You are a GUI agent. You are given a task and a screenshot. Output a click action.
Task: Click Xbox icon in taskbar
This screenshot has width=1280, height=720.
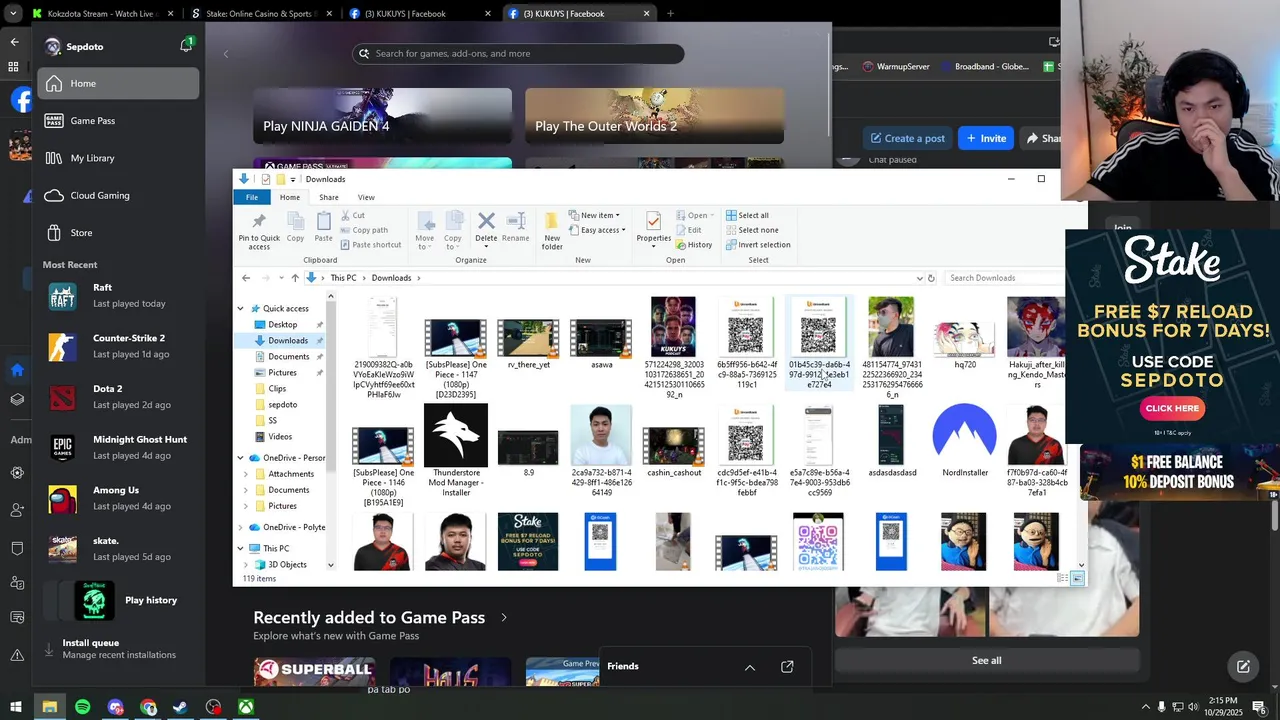[245, 707]
